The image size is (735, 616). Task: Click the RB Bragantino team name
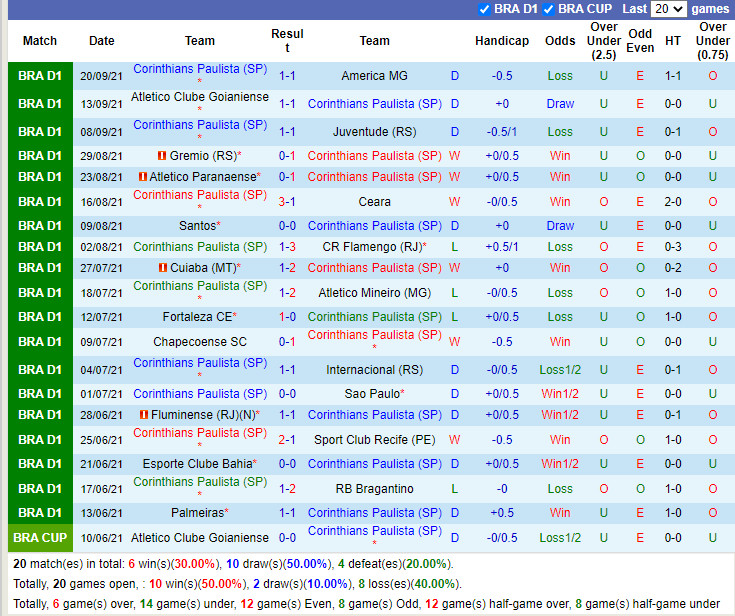click(374, 489)
